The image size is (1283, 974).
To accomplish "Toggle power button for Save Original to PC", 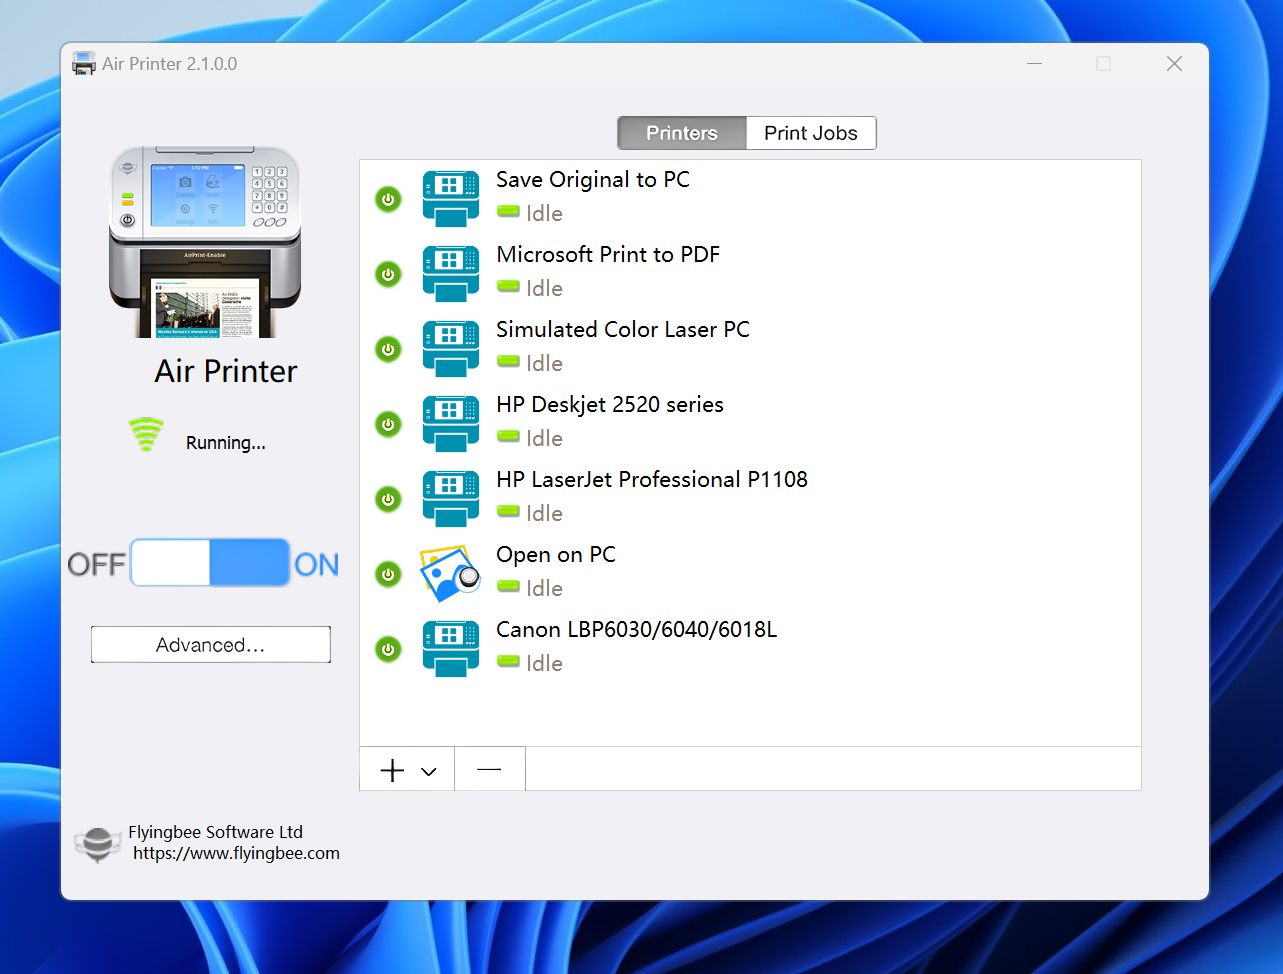I will click(388, 199).
